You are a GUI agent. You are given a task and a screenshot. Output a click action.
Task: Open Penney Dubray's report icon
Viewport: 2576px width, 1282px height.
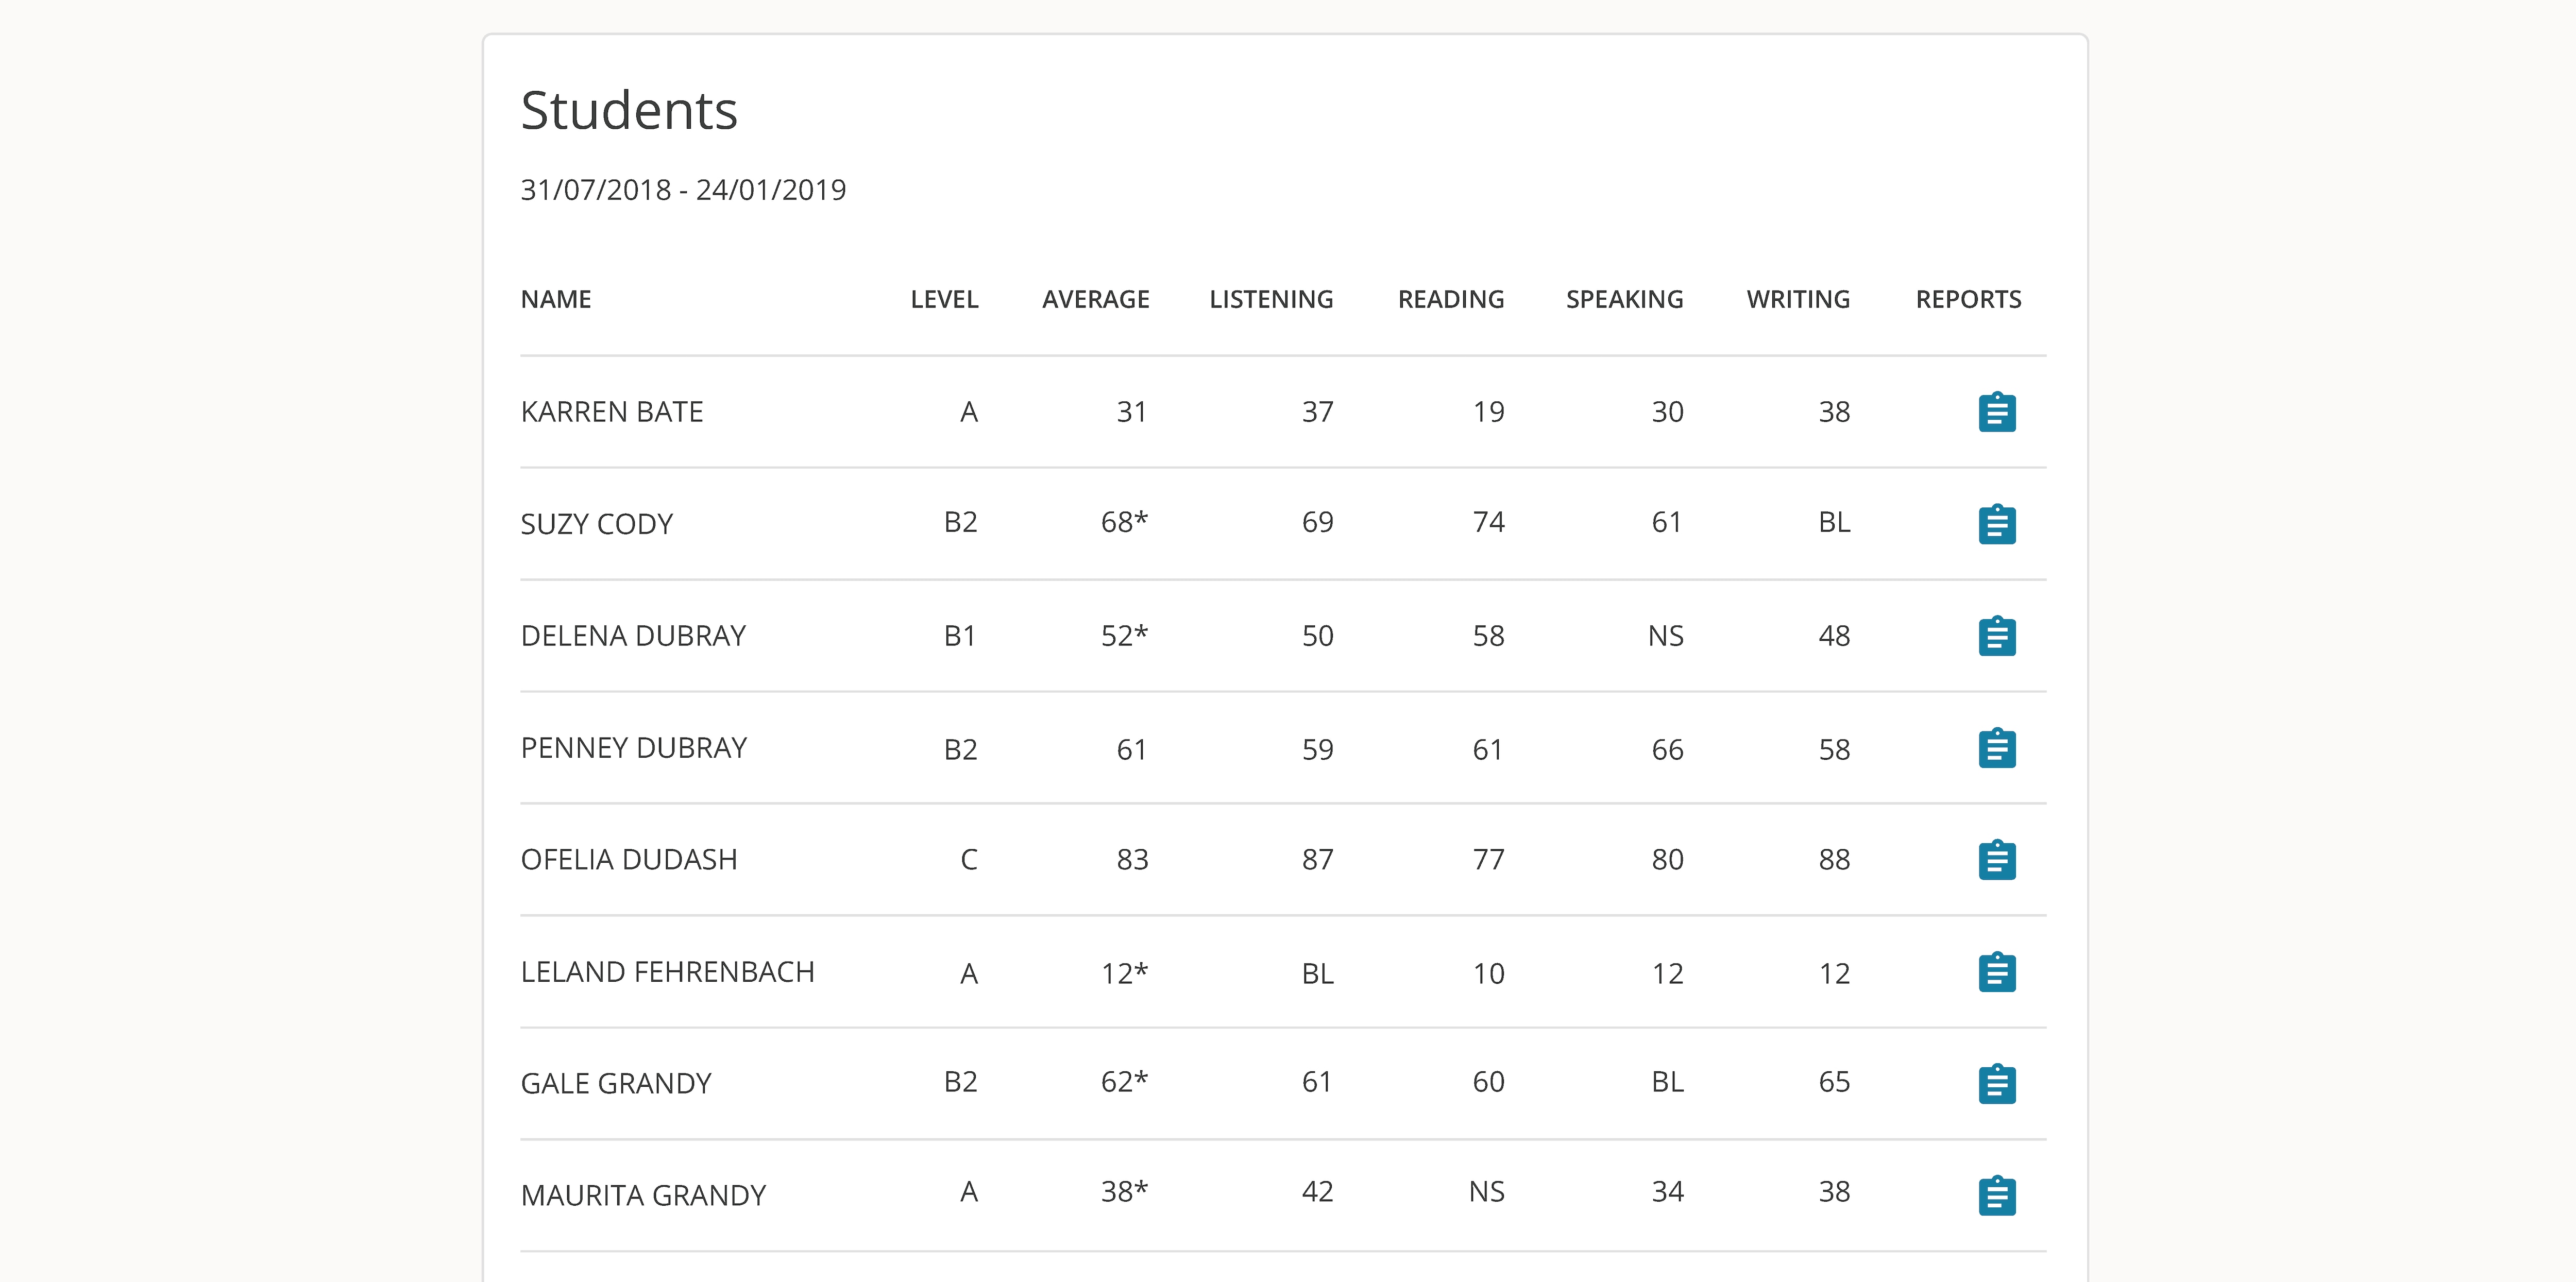tap(1996, 748)
